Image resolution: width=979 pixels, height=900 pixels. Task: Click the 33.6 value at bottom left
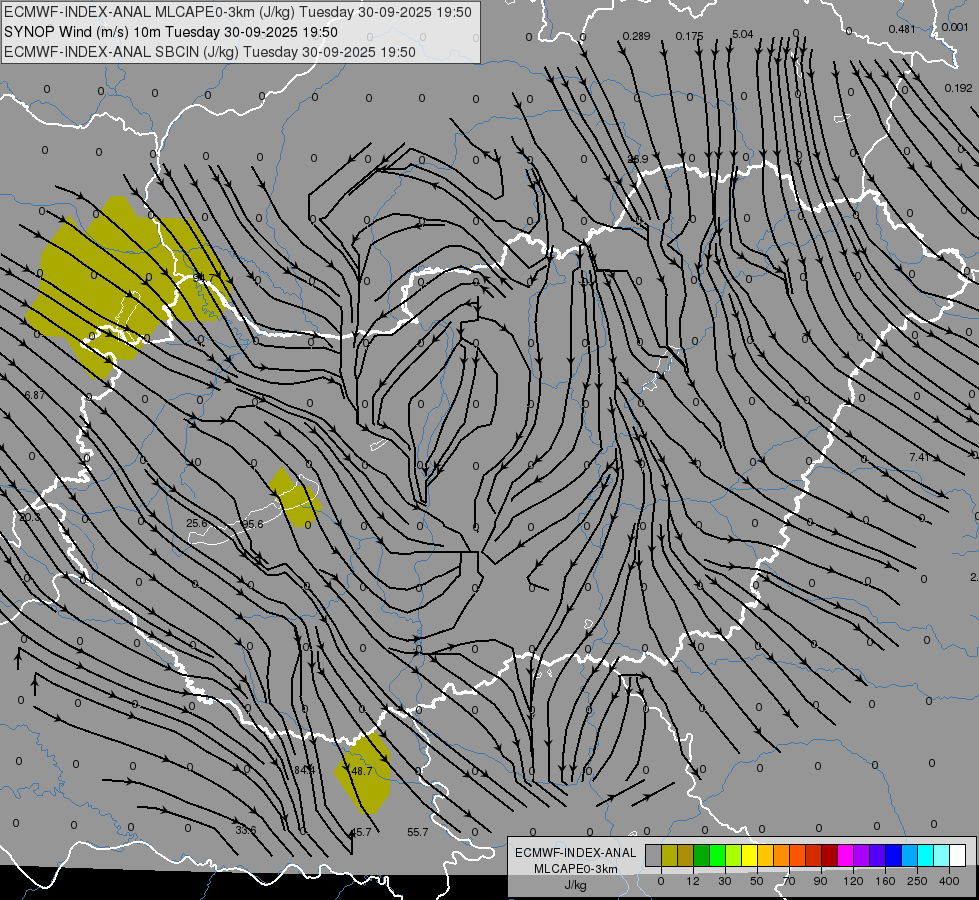(x=245, y=830)
